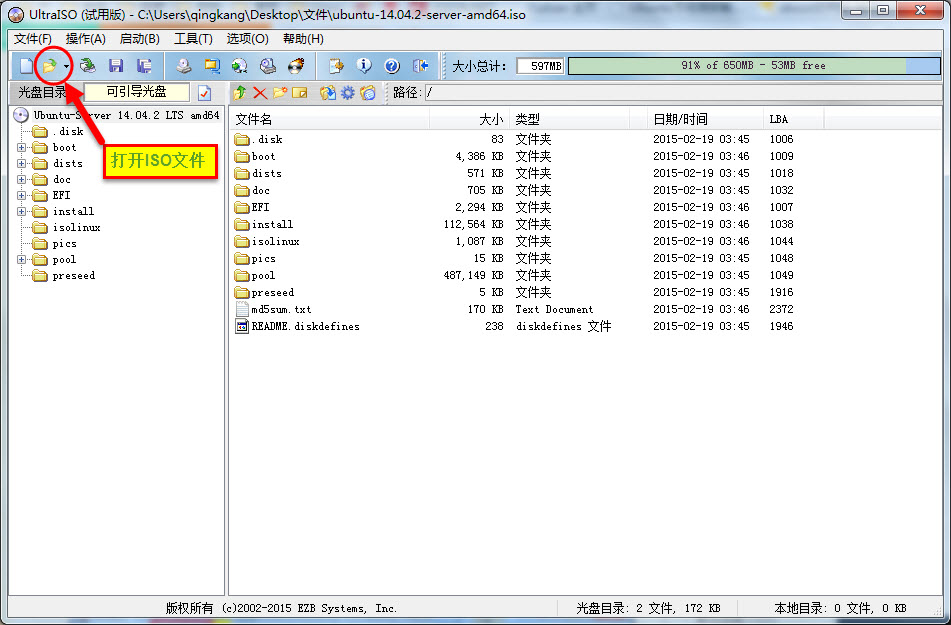
Task: Expand the install node in disc tree
Action: pos(22,211)
